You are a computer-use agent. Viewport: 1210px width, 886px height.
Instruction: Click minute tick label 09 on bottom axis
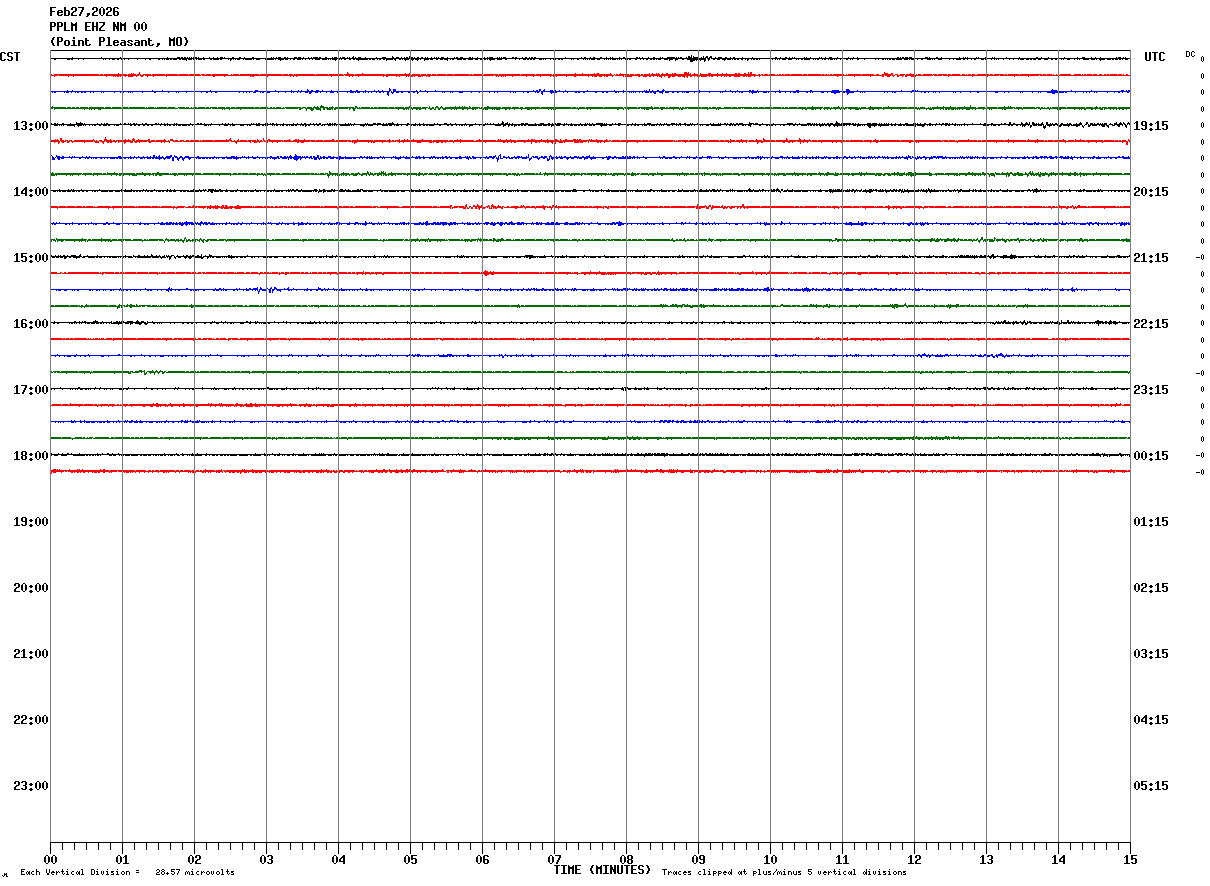698,859
